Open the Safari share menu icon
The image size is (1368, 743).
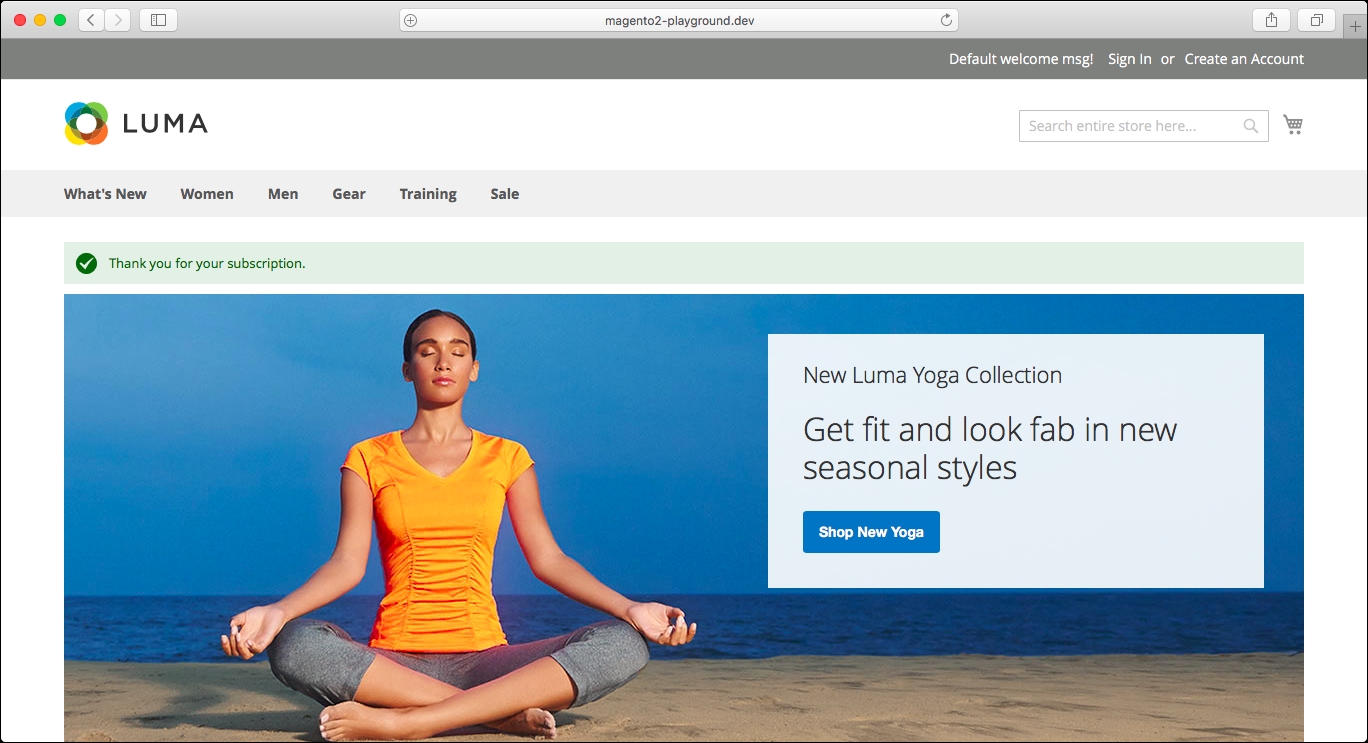(x=1271, y=20)
